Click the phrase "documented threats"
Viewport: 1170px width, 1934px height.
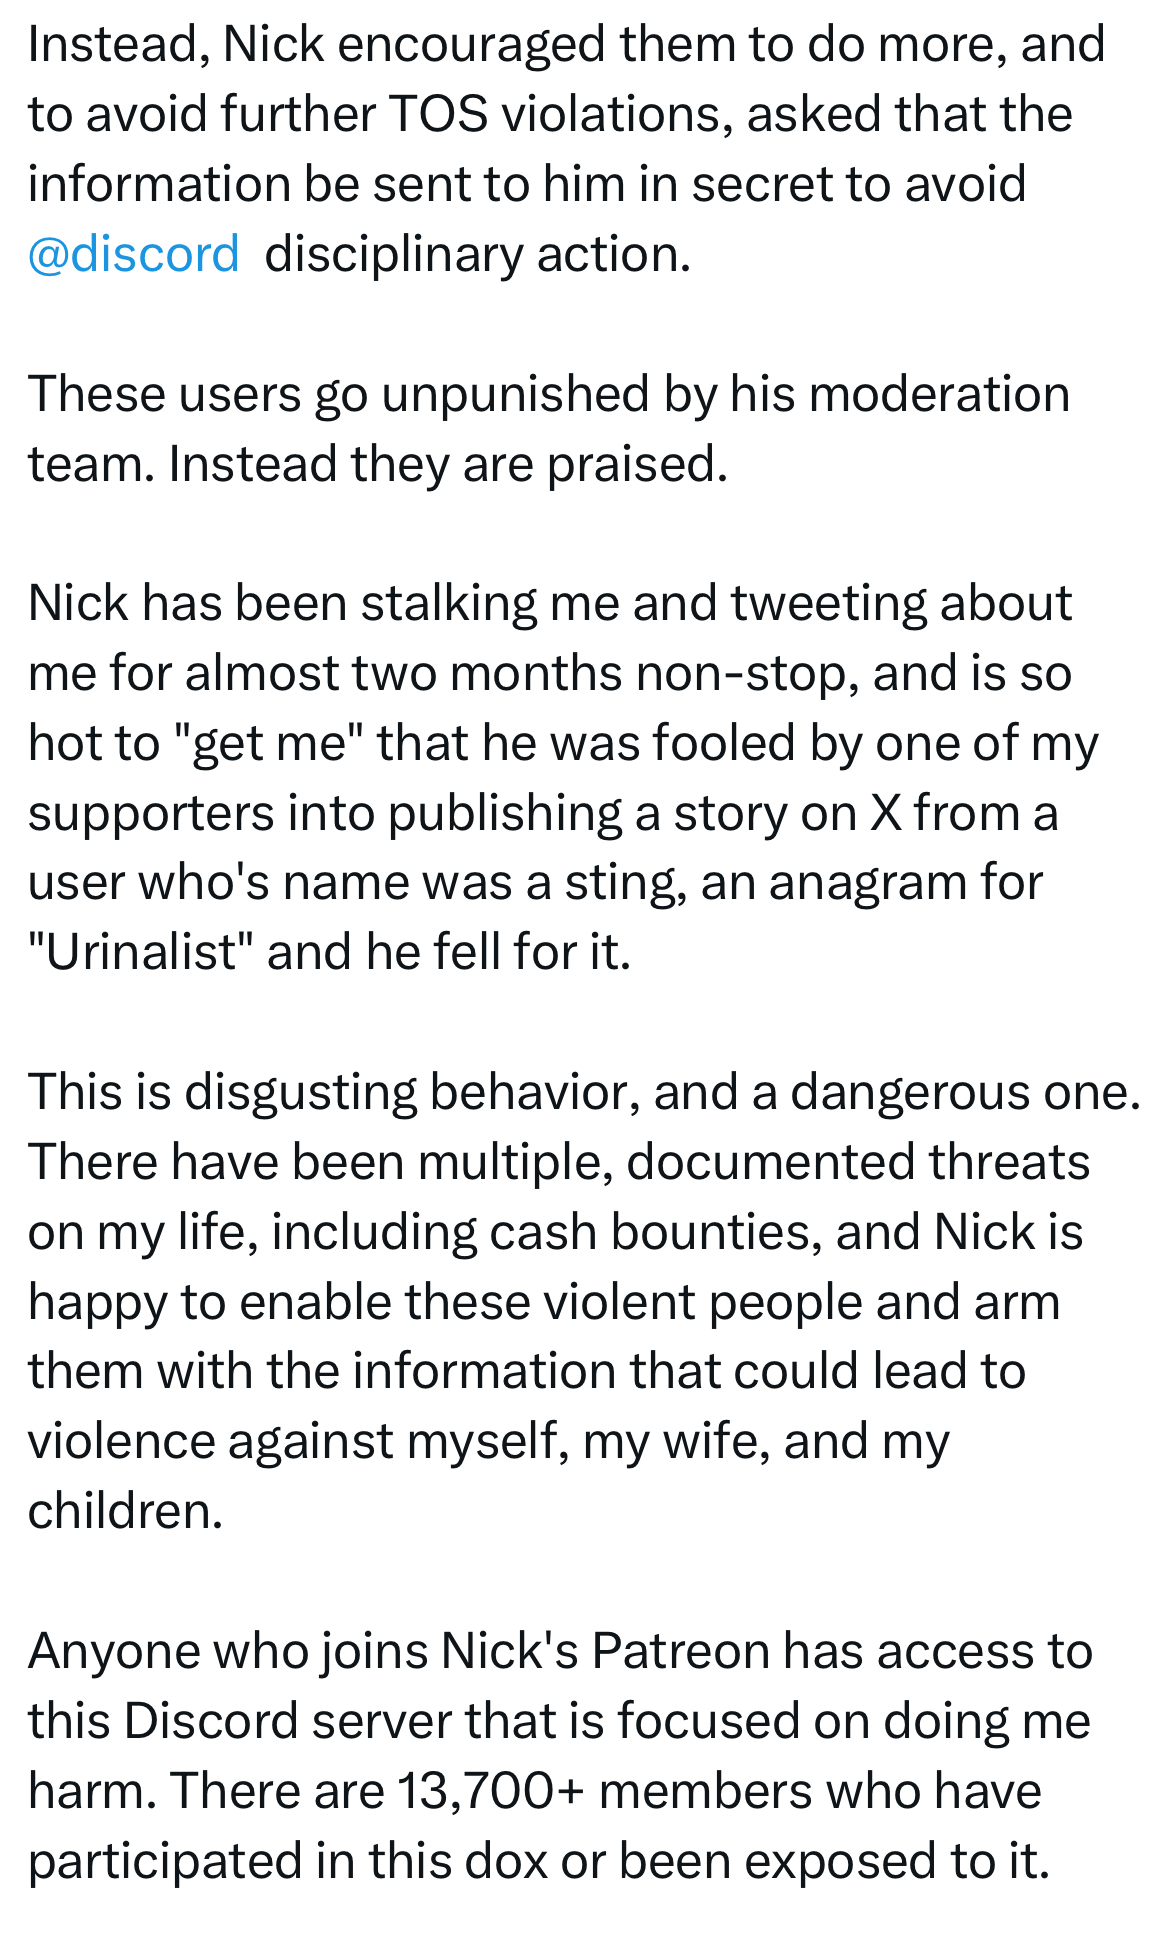(x=858, y=1162)
